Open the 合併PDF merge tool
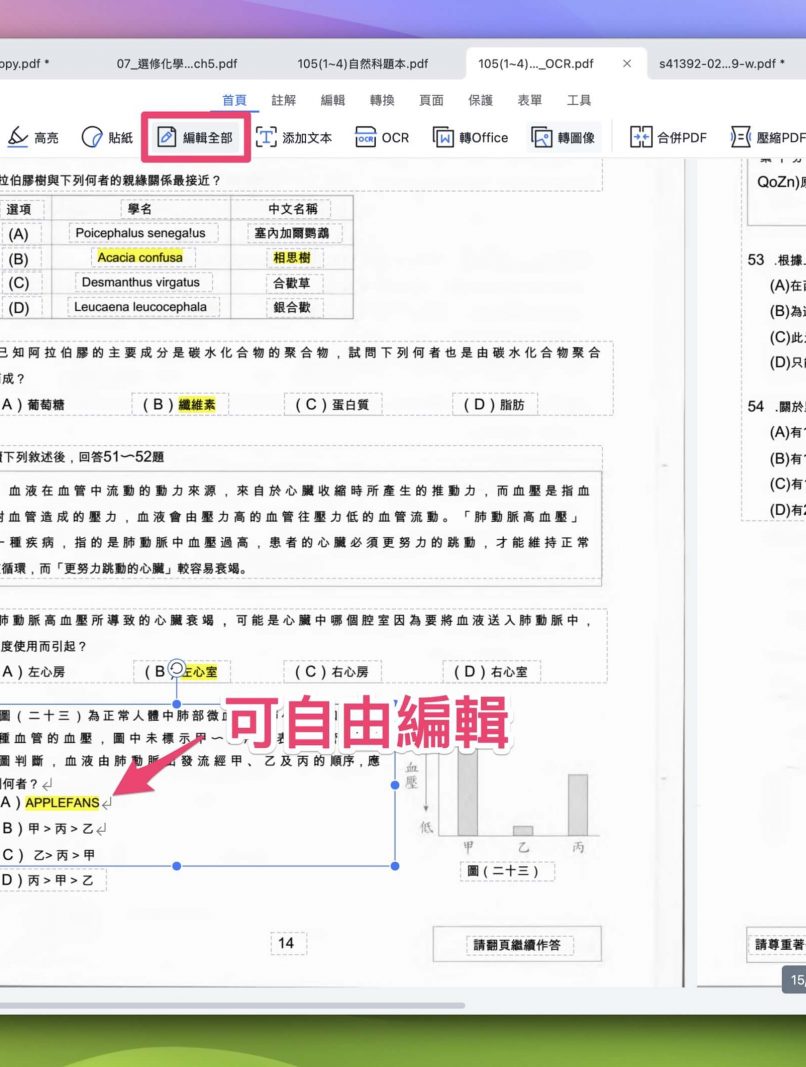The height and width of the screenshot is (1067, 806). [x=641, y=137]
